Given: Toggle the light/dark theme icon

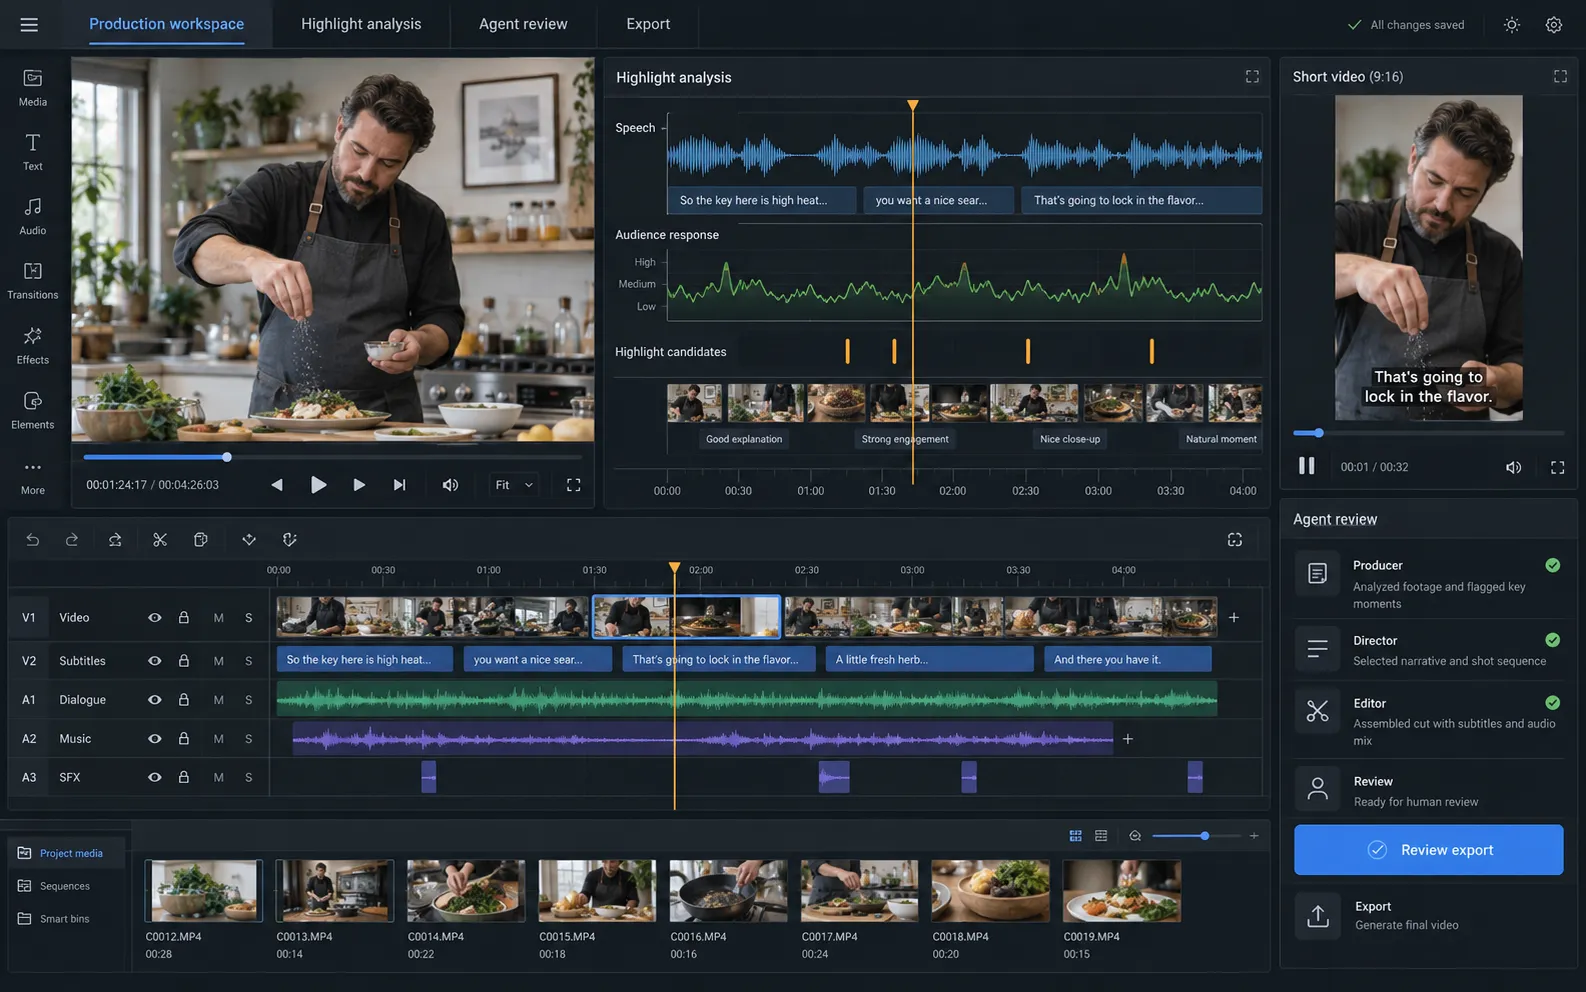Looking at the screenshot, I should pyautogui.click(x=1512, y=25).
